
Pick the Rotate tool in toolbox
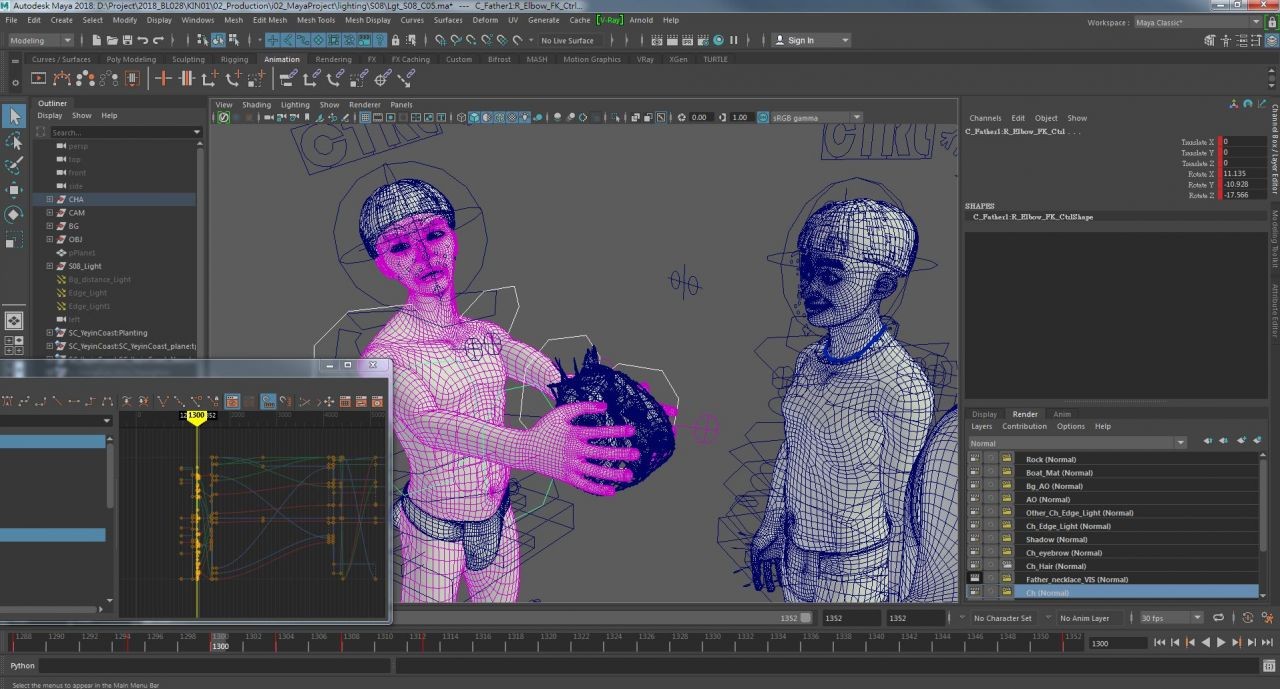click(14, 214)
